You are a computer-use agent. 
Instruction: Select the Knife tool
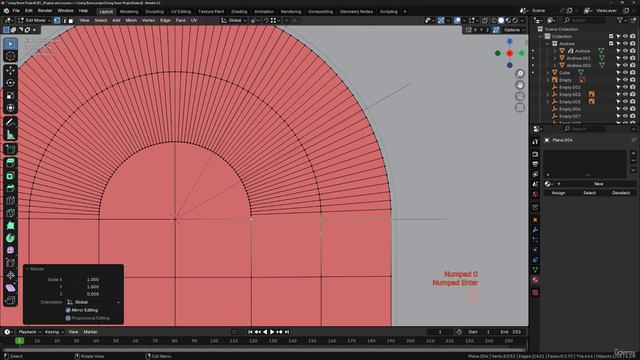point(10,213)
